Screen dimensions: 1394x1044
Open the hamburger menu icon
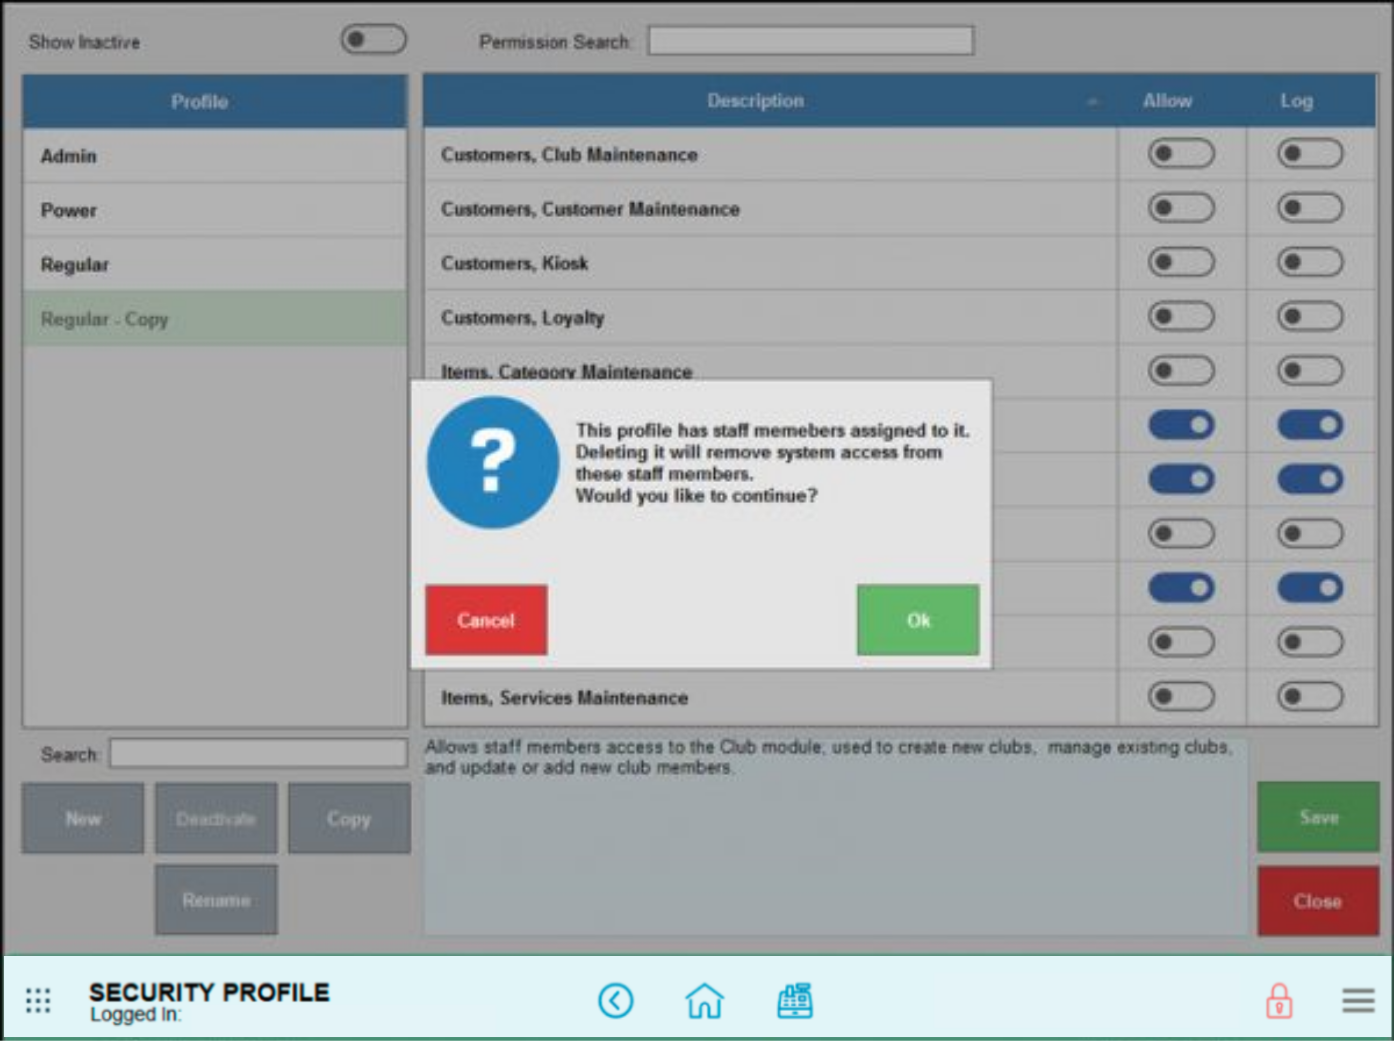1358,1000
